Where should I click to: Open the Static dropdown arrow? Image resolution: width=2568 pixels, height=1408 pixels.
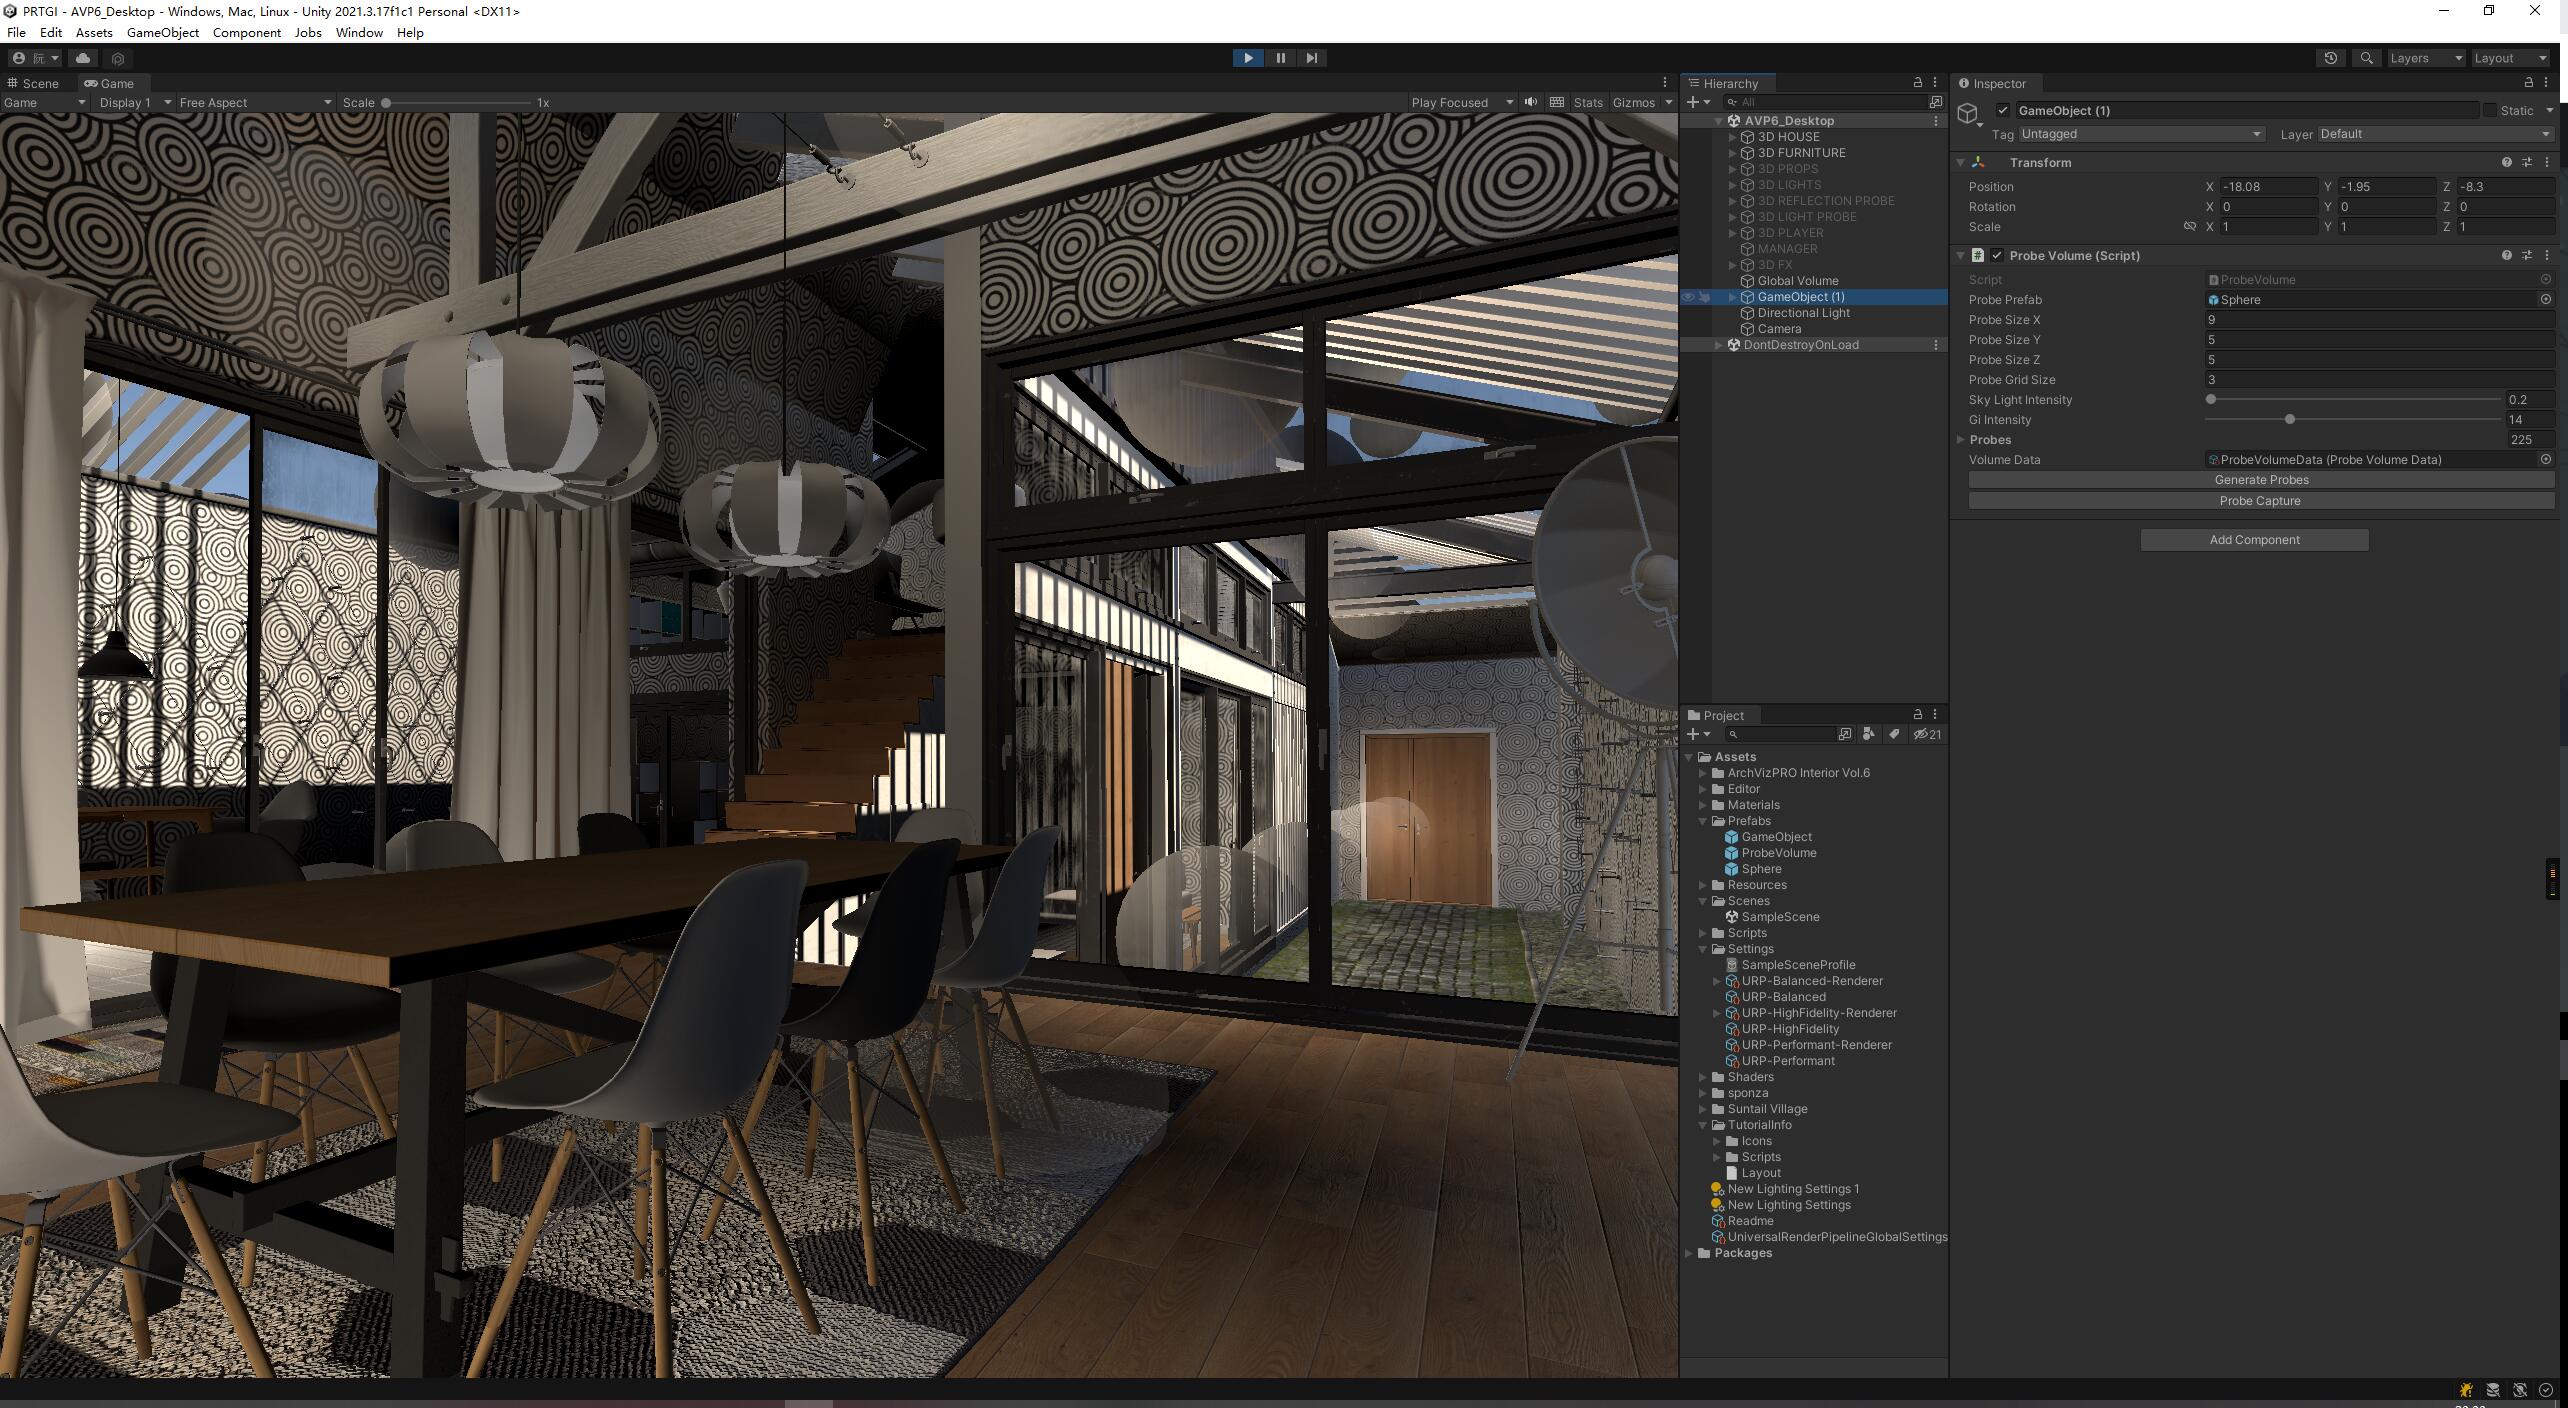tap(2549, 110)
